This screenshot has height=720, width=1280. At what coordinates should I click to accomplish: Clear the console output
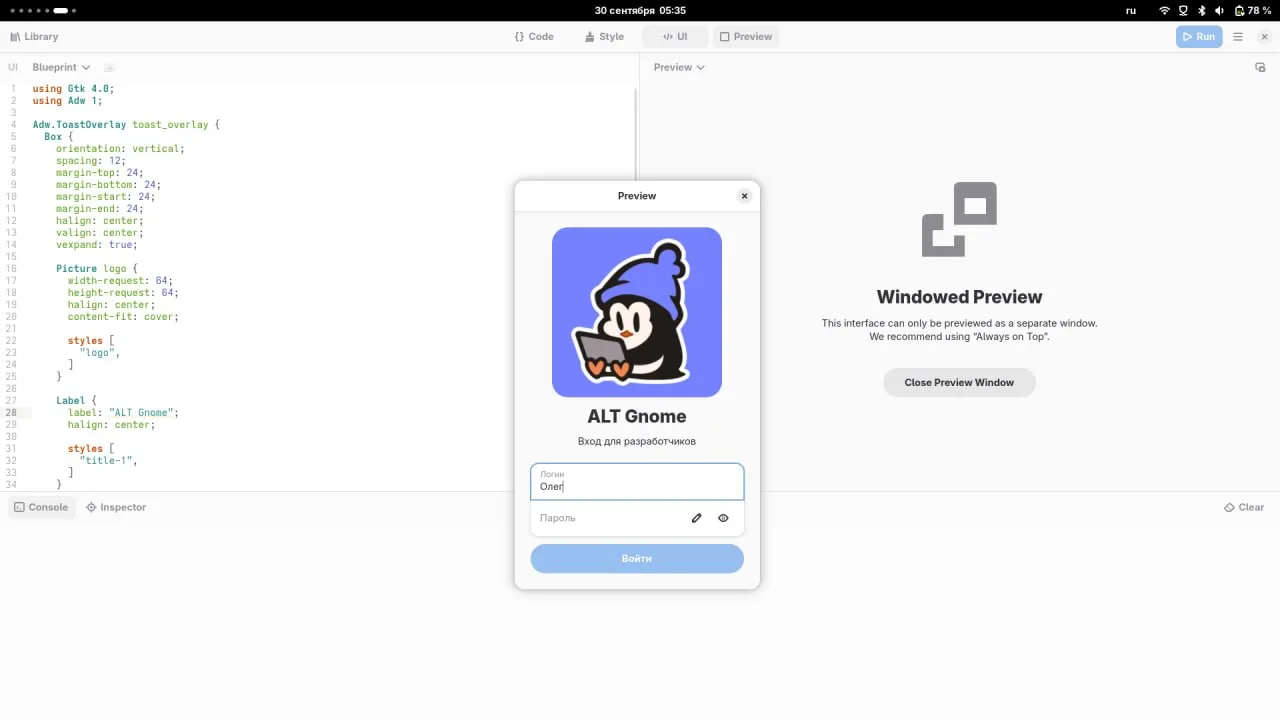pyautogui.click(x=1244, y=507)
